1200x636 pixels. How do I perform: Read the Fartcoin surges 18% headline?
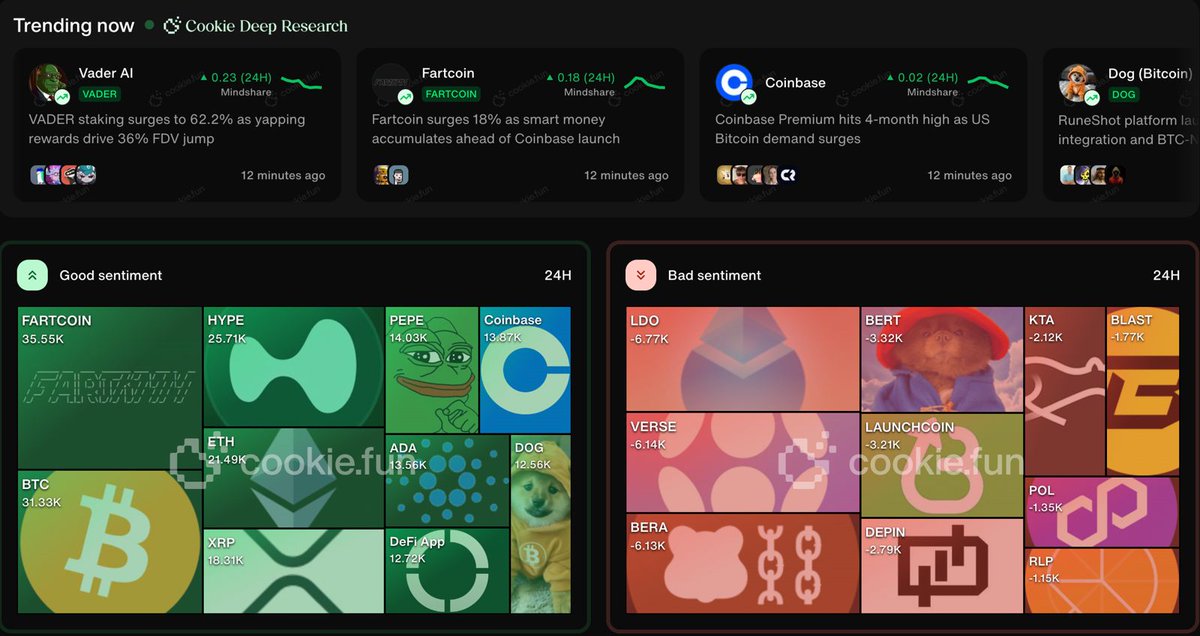[496, 129]
